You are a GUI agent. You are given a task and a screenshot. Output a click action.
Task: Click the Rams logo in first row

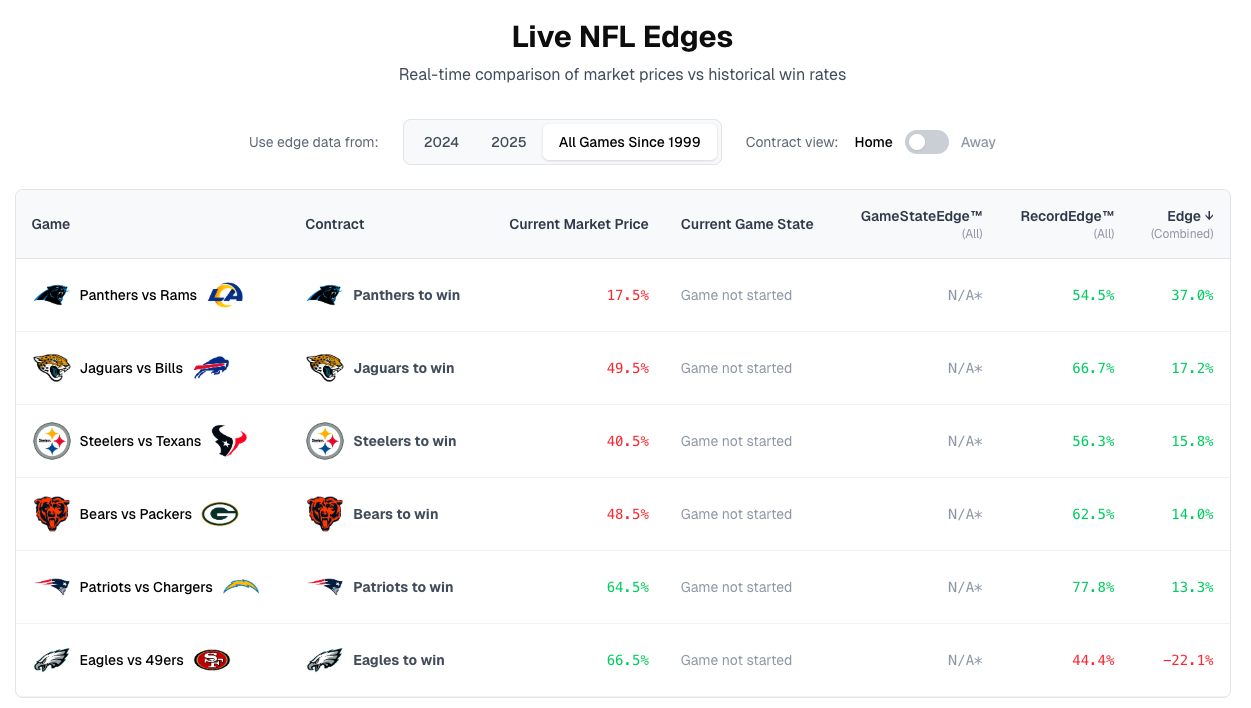point(225,295)
